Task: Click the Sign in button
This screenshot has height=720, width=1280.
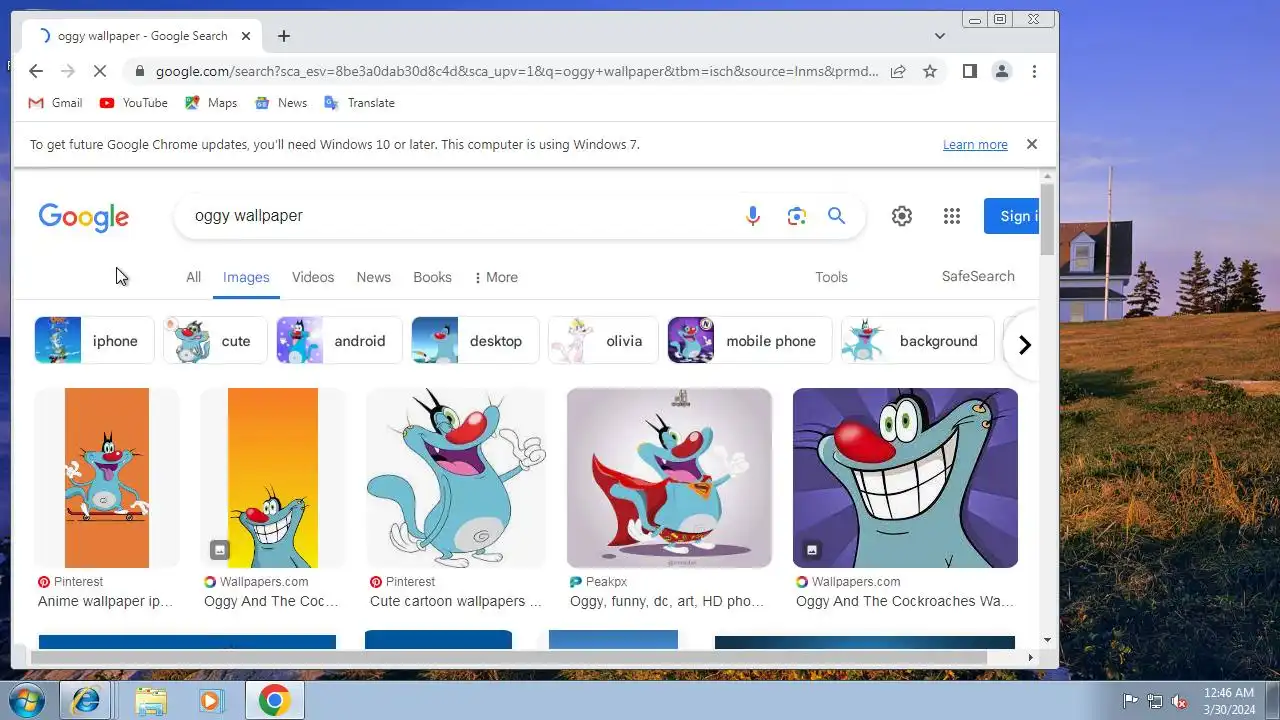Action: [x=1012, y=216]
